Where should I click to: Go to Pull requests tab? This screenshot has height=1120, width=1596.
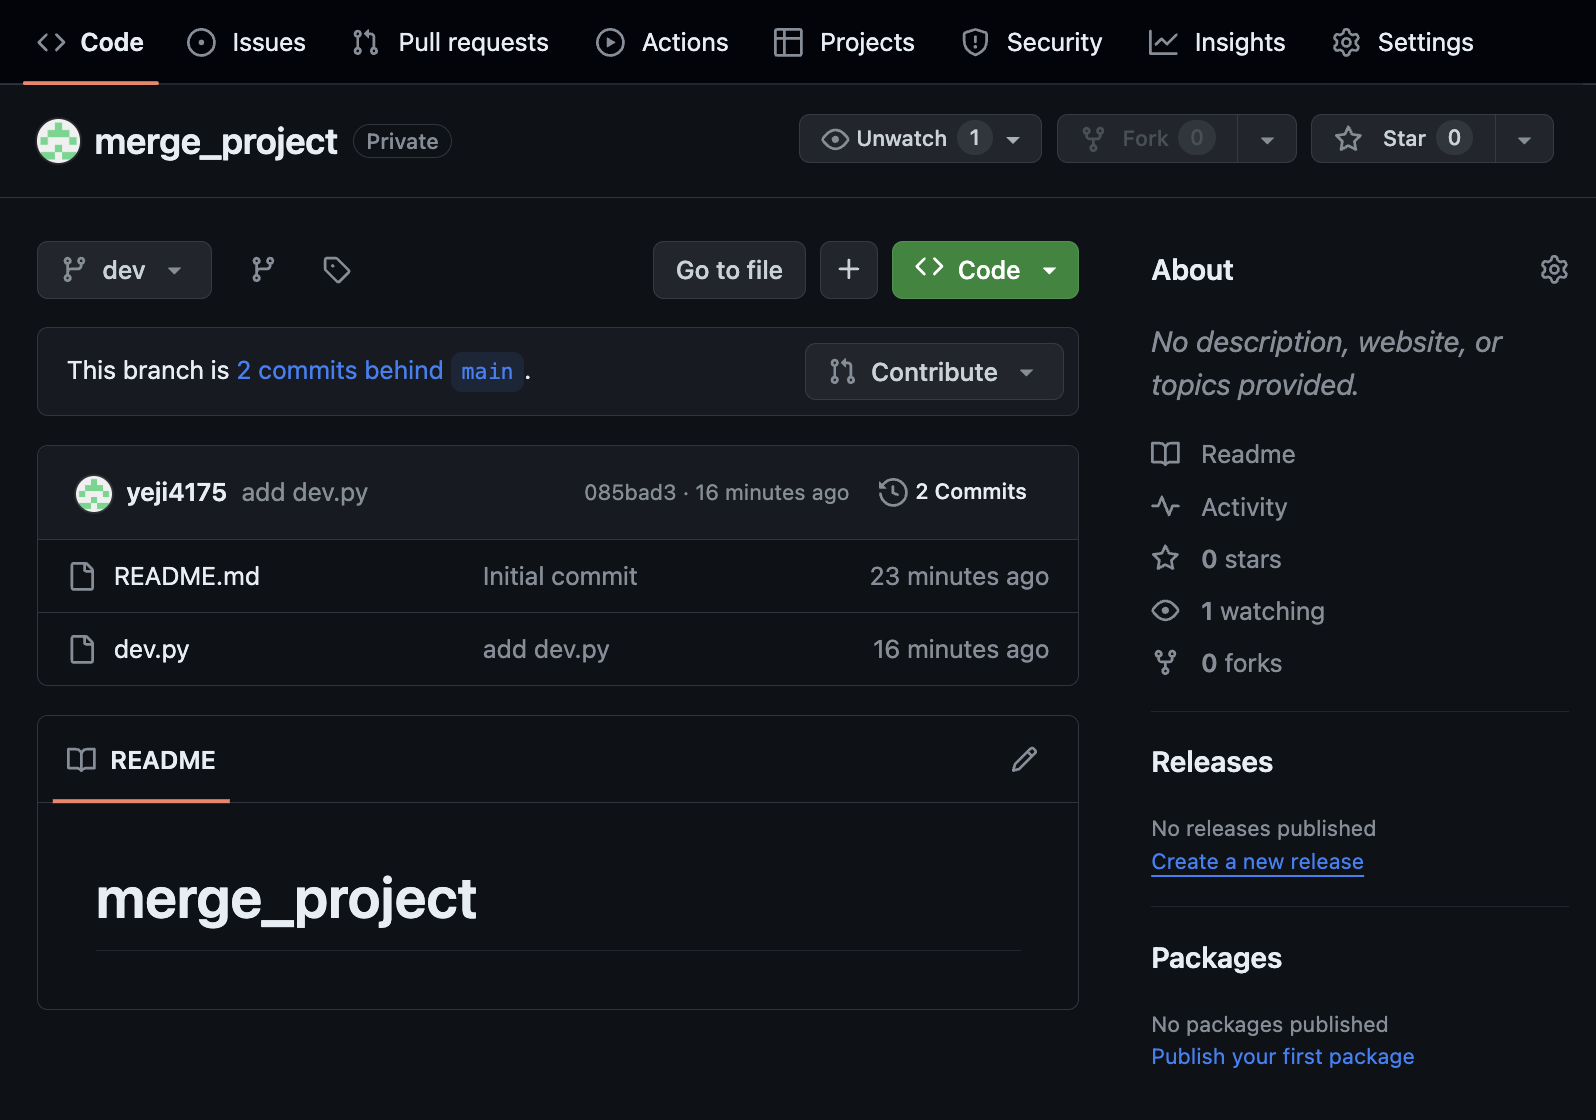coord(450,42)
